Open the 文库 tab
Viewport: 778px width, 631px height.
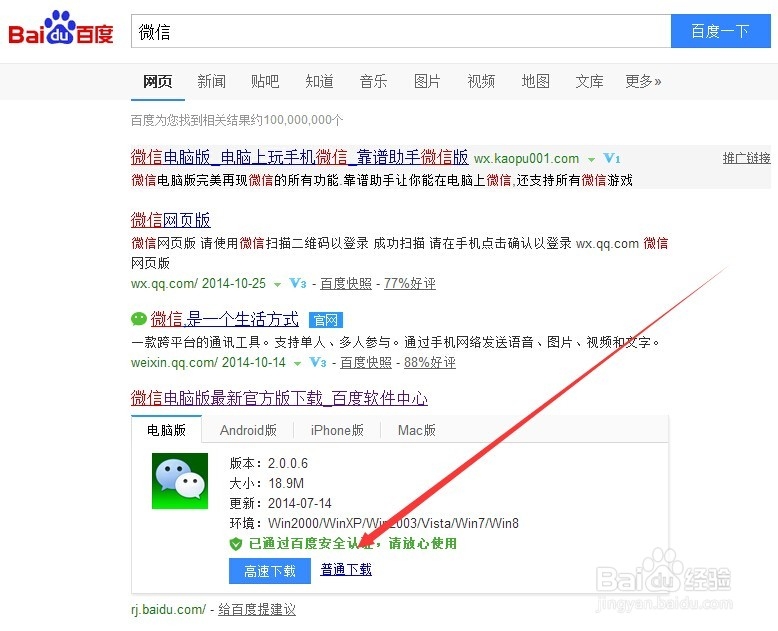click(x=589, y=81)
